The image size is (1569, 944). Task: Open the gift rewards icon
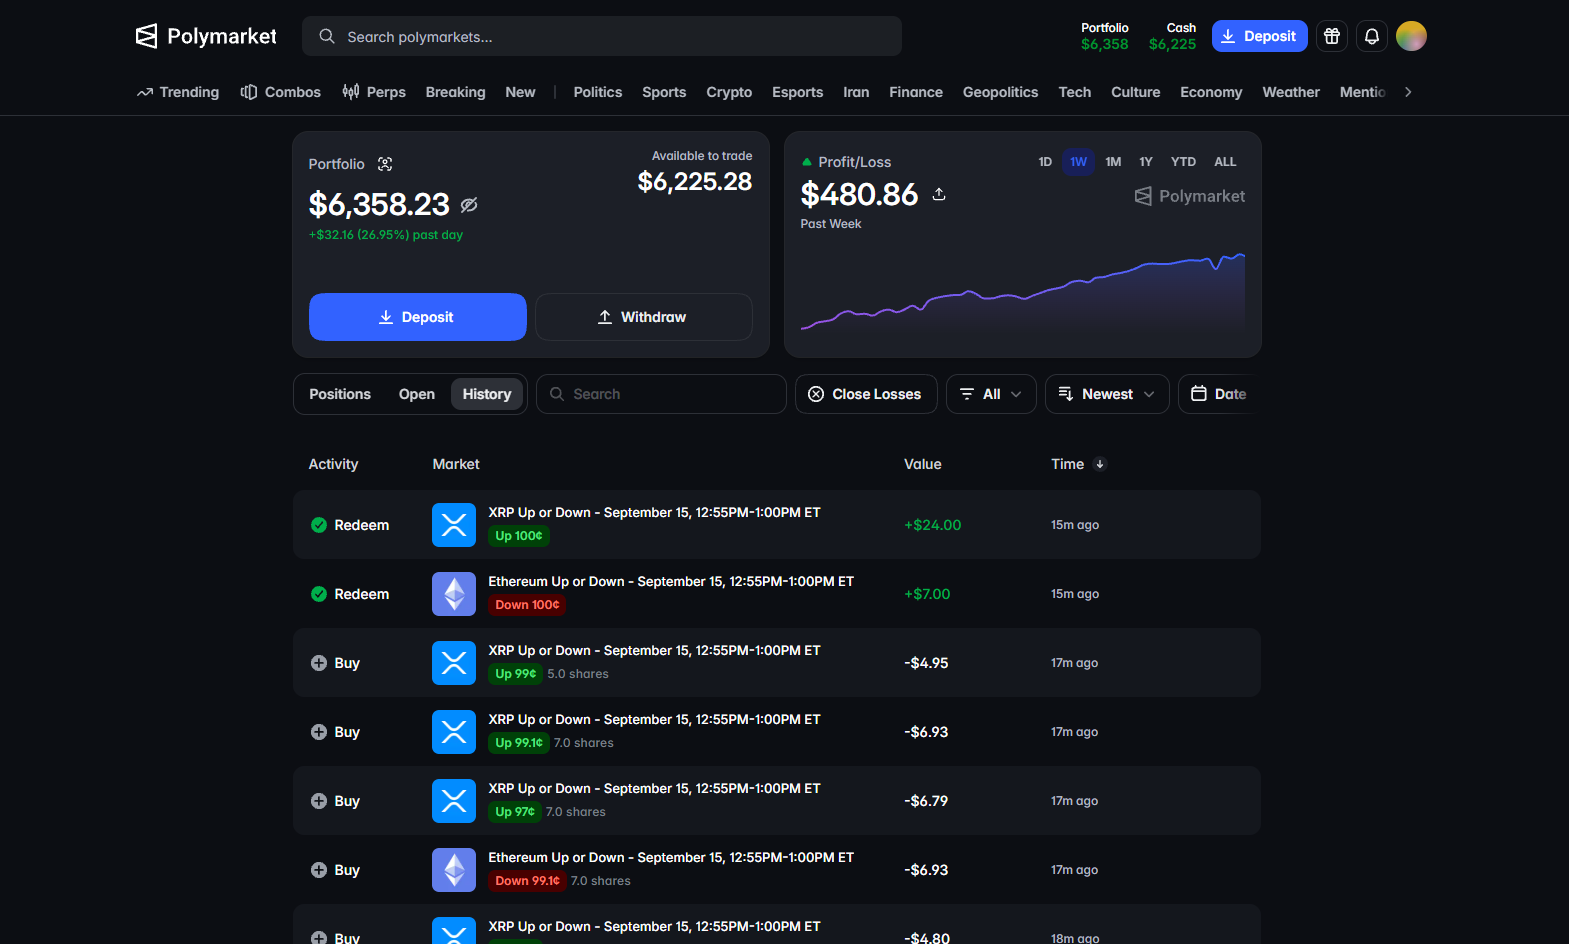(x=1332, y=36)
